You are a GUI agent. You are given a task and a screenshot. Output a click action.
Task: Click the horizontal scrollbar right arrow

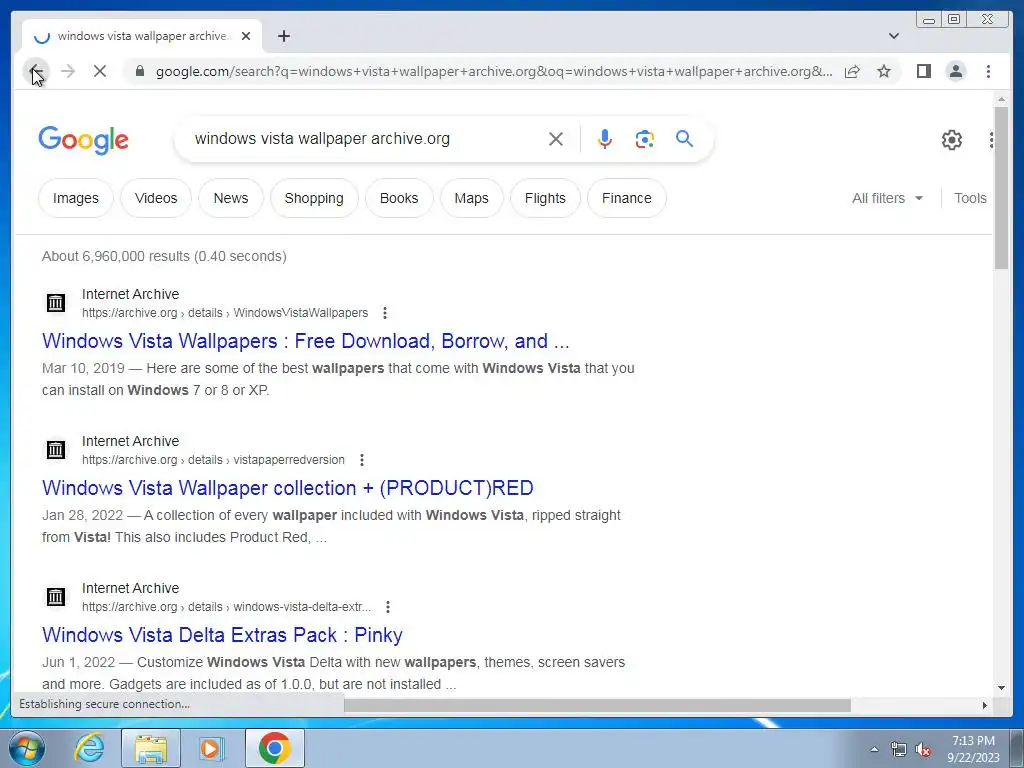pos(985,705)
